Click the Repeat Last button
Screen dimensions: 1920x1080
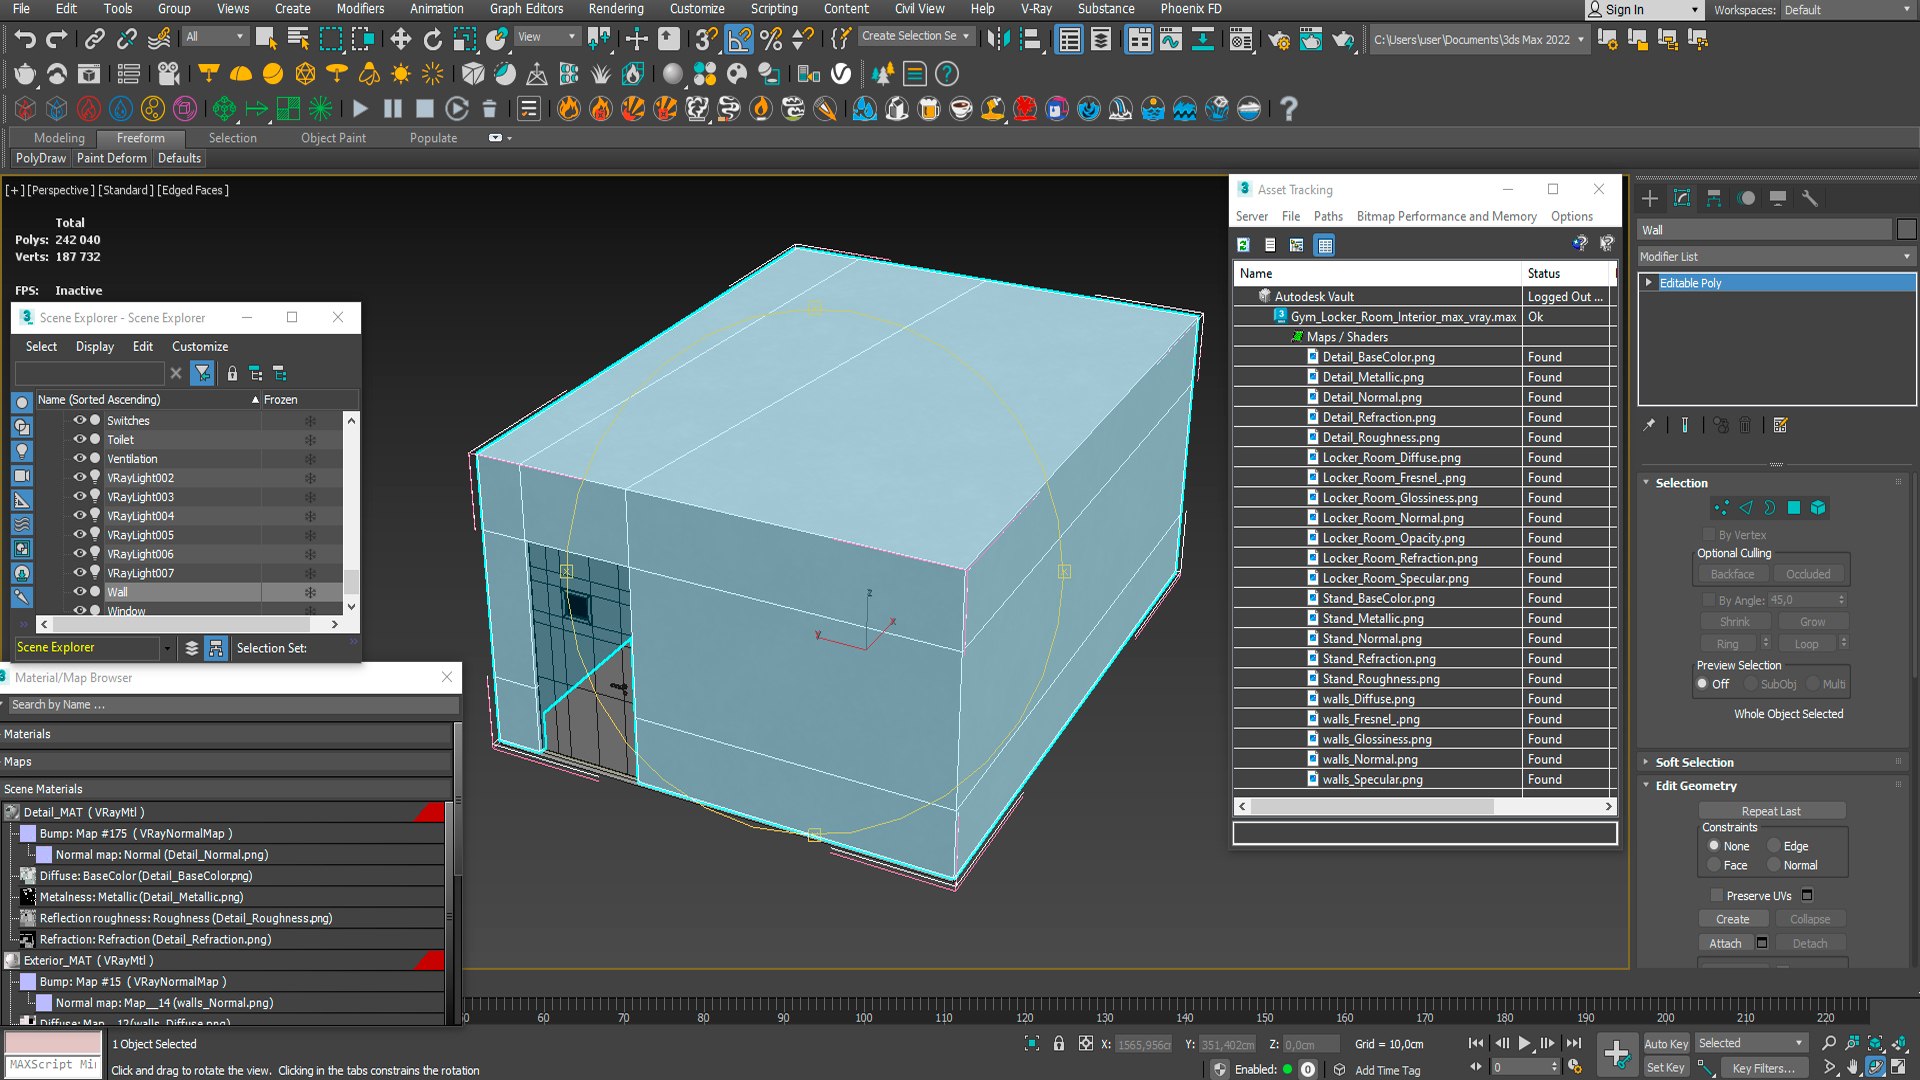tap(1771, 811)
